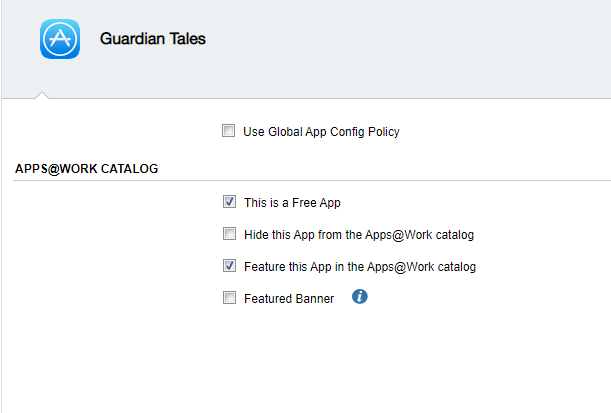This screenshot has height=413, width=611.
Task: Uncheck the This is a Free App checkbox
Action: coord(229,202)
